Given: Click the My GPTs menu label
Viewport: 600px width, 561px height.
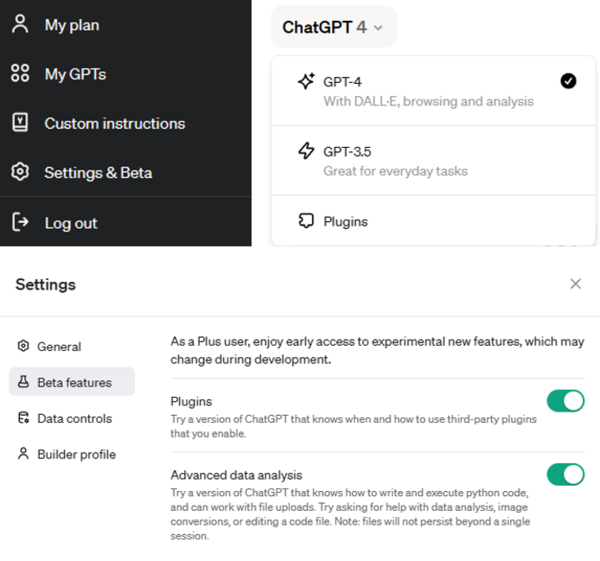Looking at the screenshot, I should 75,73.
